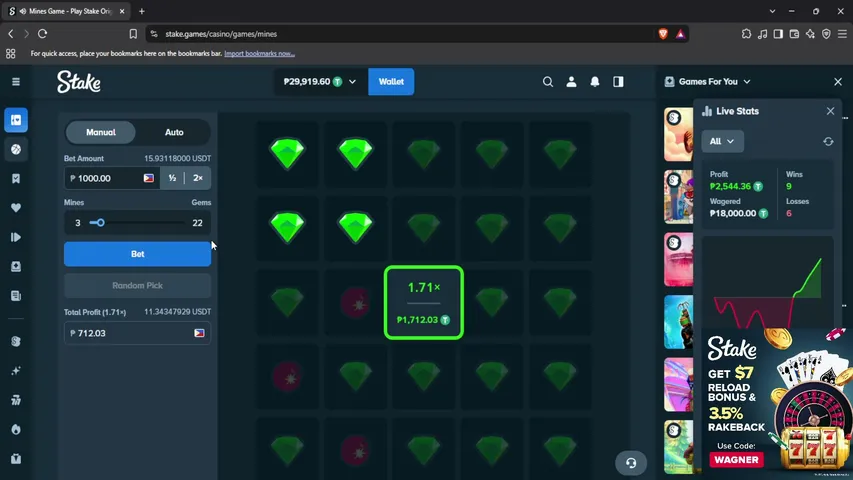Click the Stake logo

[79, 82]
